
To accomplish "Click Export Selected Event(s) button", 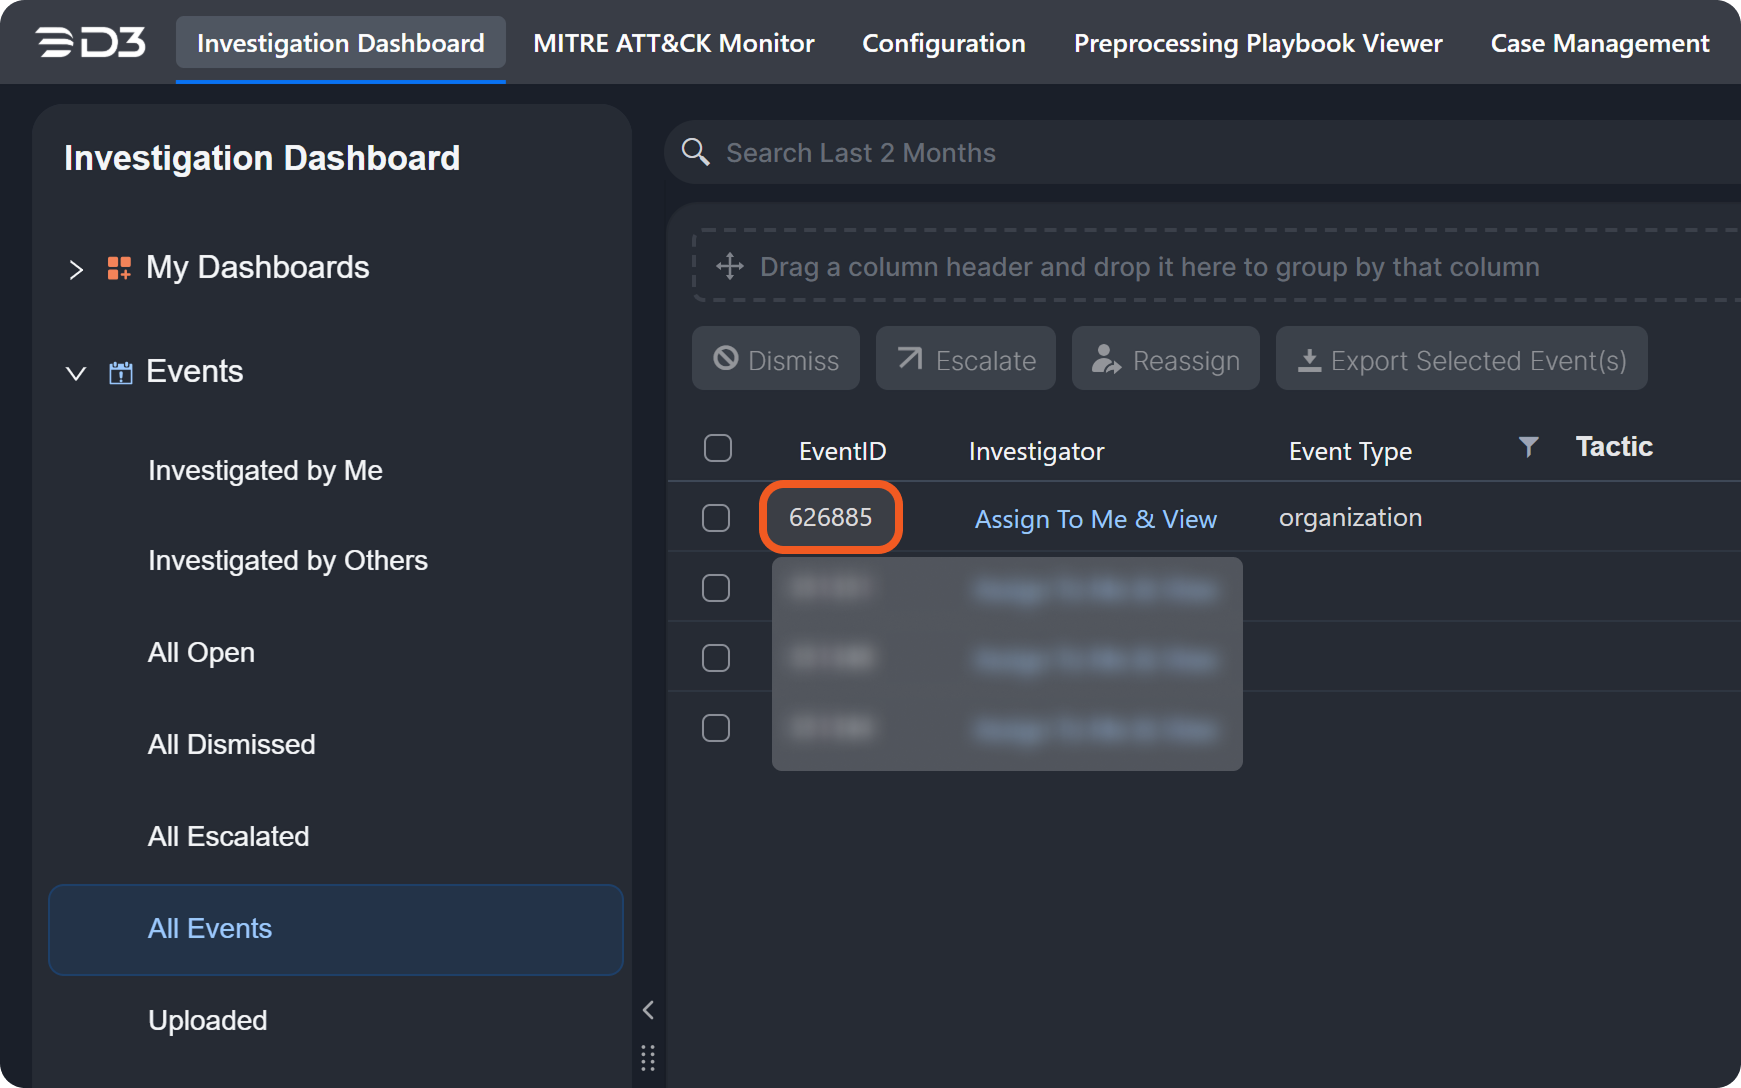I will point(1461,359).
